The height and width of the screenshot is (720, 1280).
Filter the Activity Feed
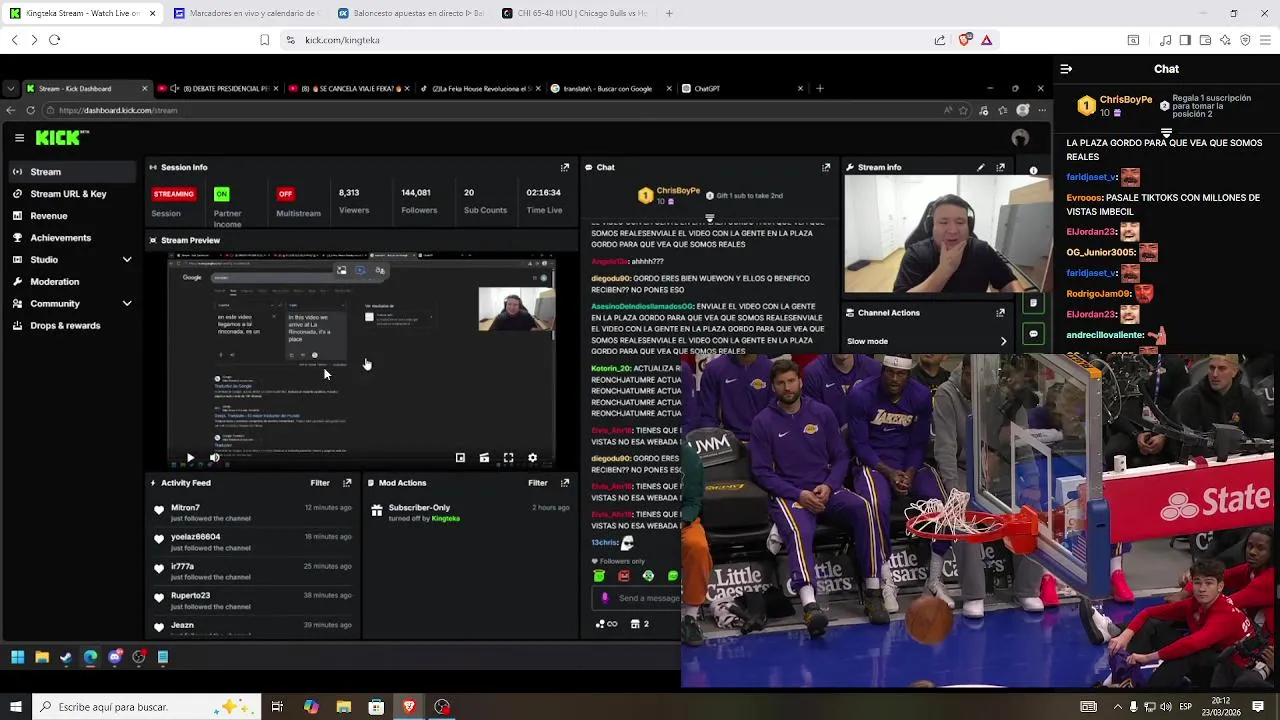point(320,482)
